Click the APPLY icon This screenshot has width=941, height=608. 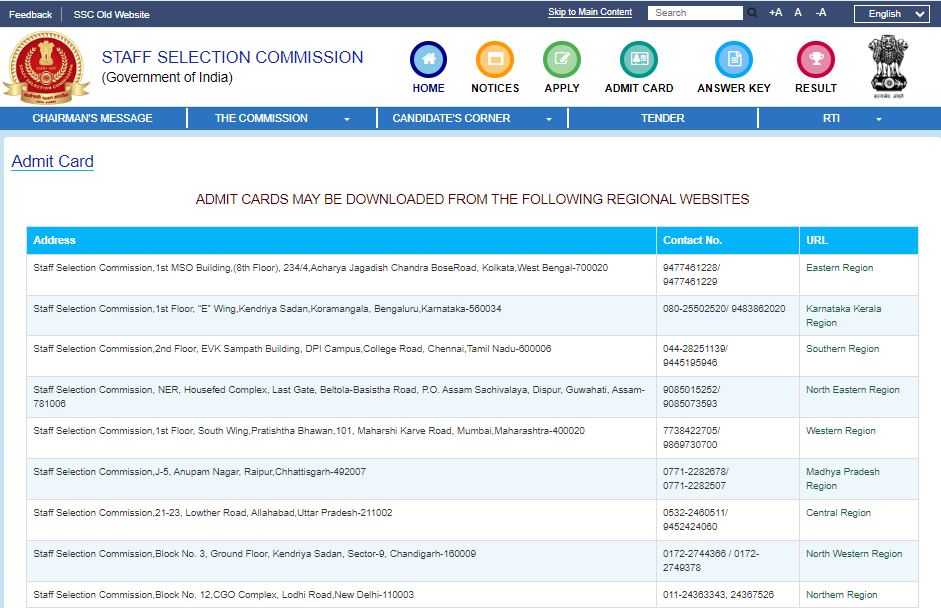[561, 60]
